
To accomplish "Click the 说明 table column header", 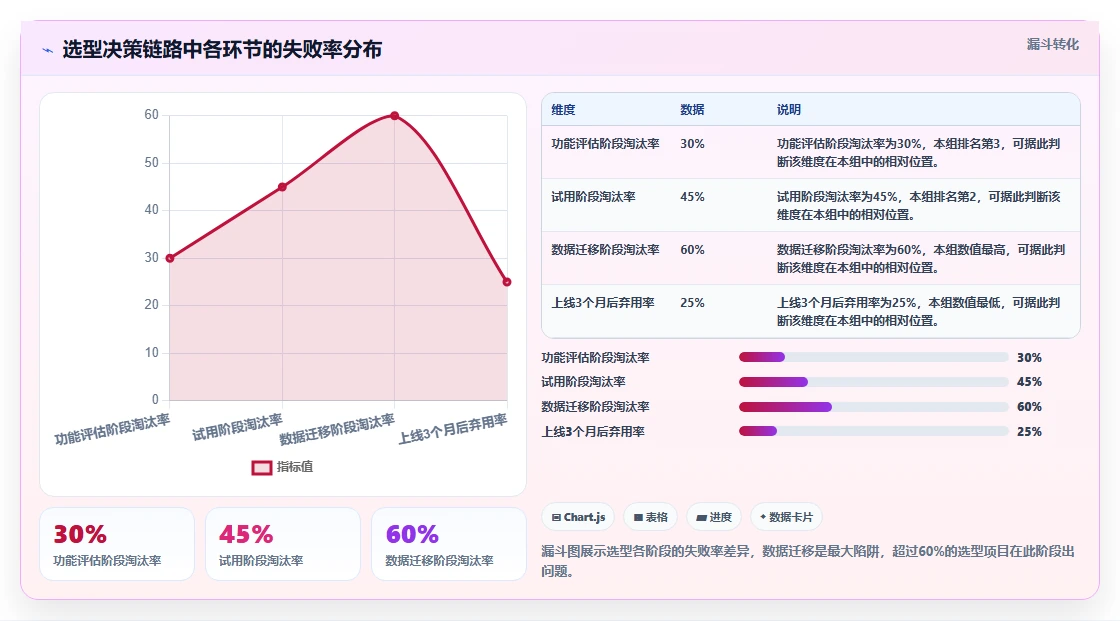I will (789, 109).
